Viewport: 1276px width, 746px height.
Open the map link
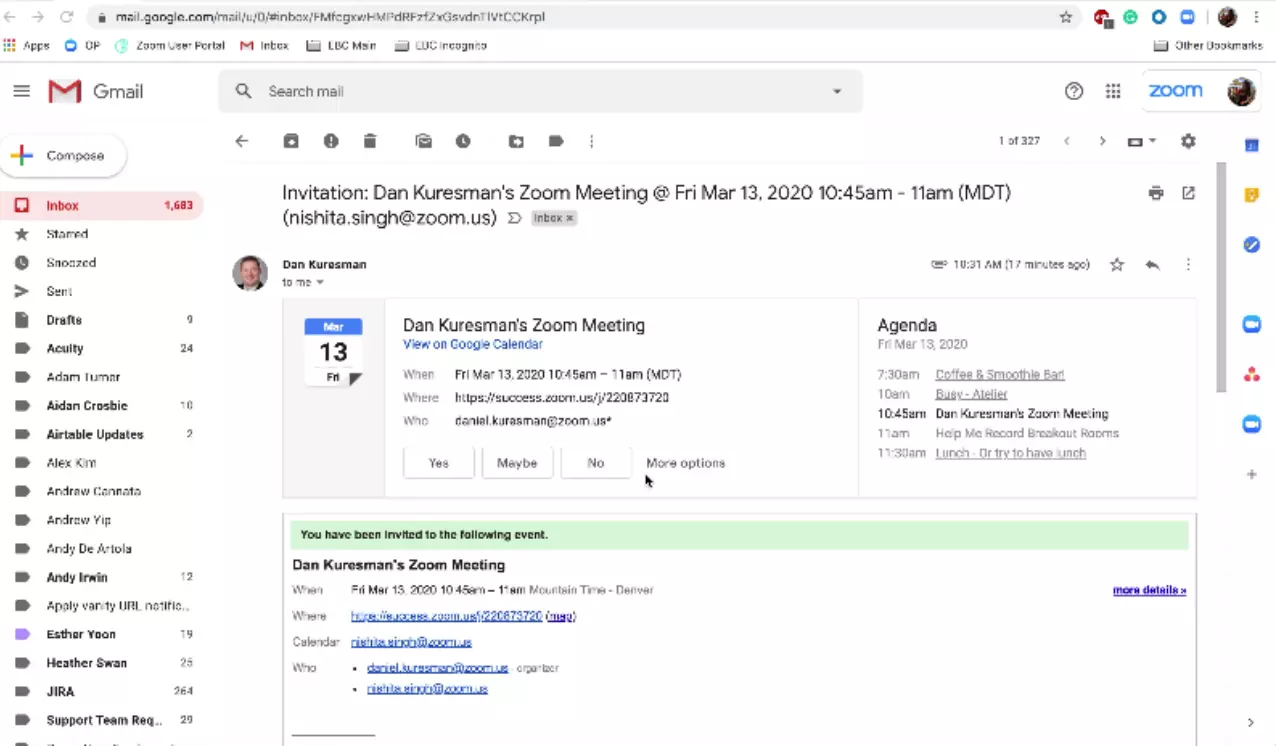point(560,616)
